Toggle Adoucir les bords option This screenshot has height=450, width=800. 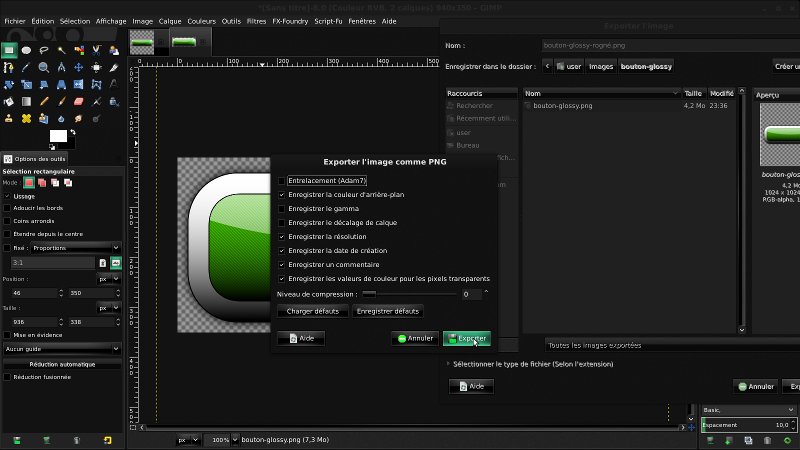click(x=7, y=208)
